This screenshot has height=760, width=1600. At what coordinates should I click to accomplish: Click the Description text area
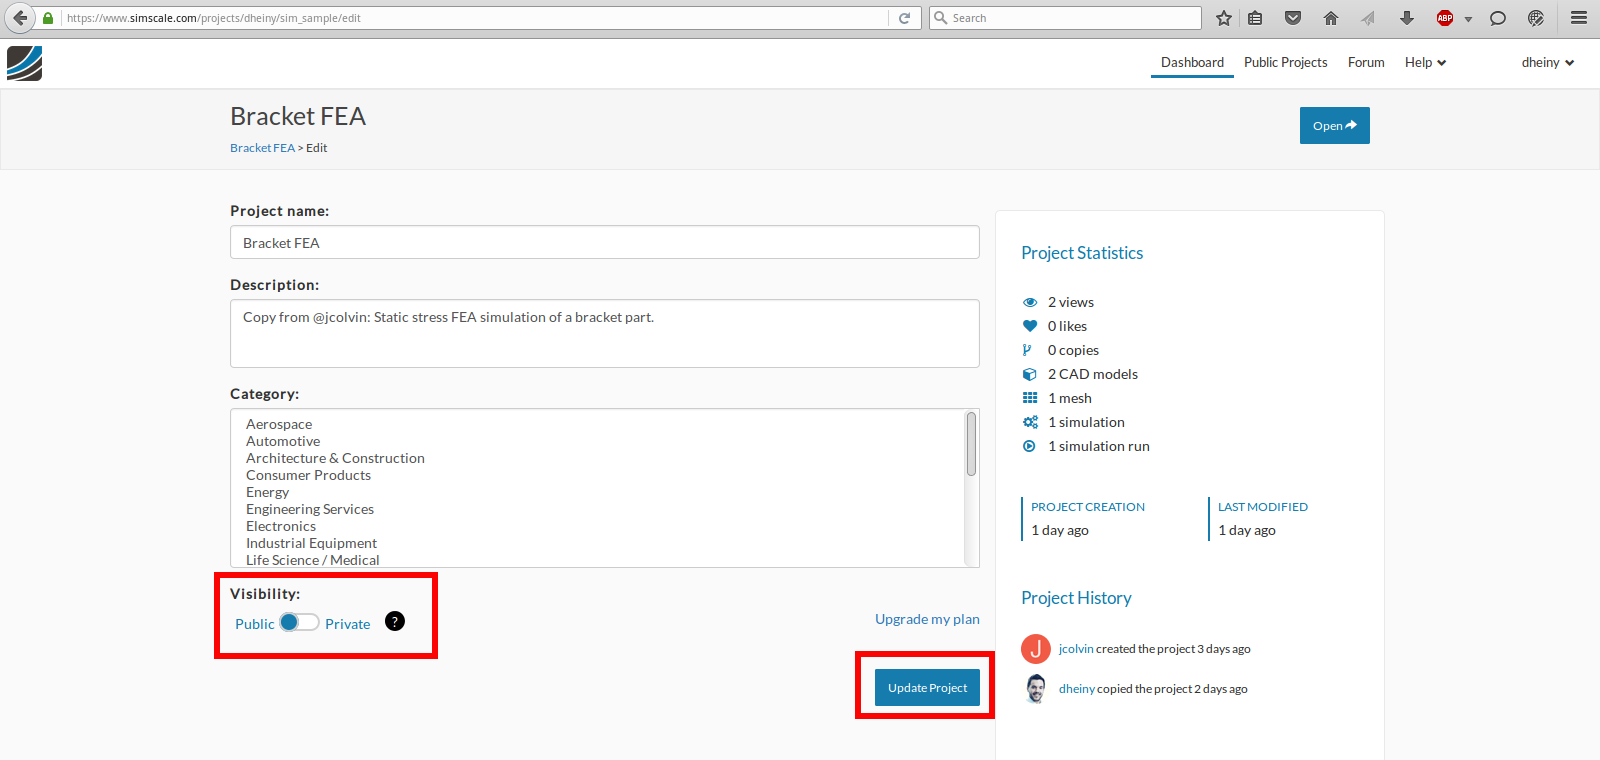(x=605, y=333)
